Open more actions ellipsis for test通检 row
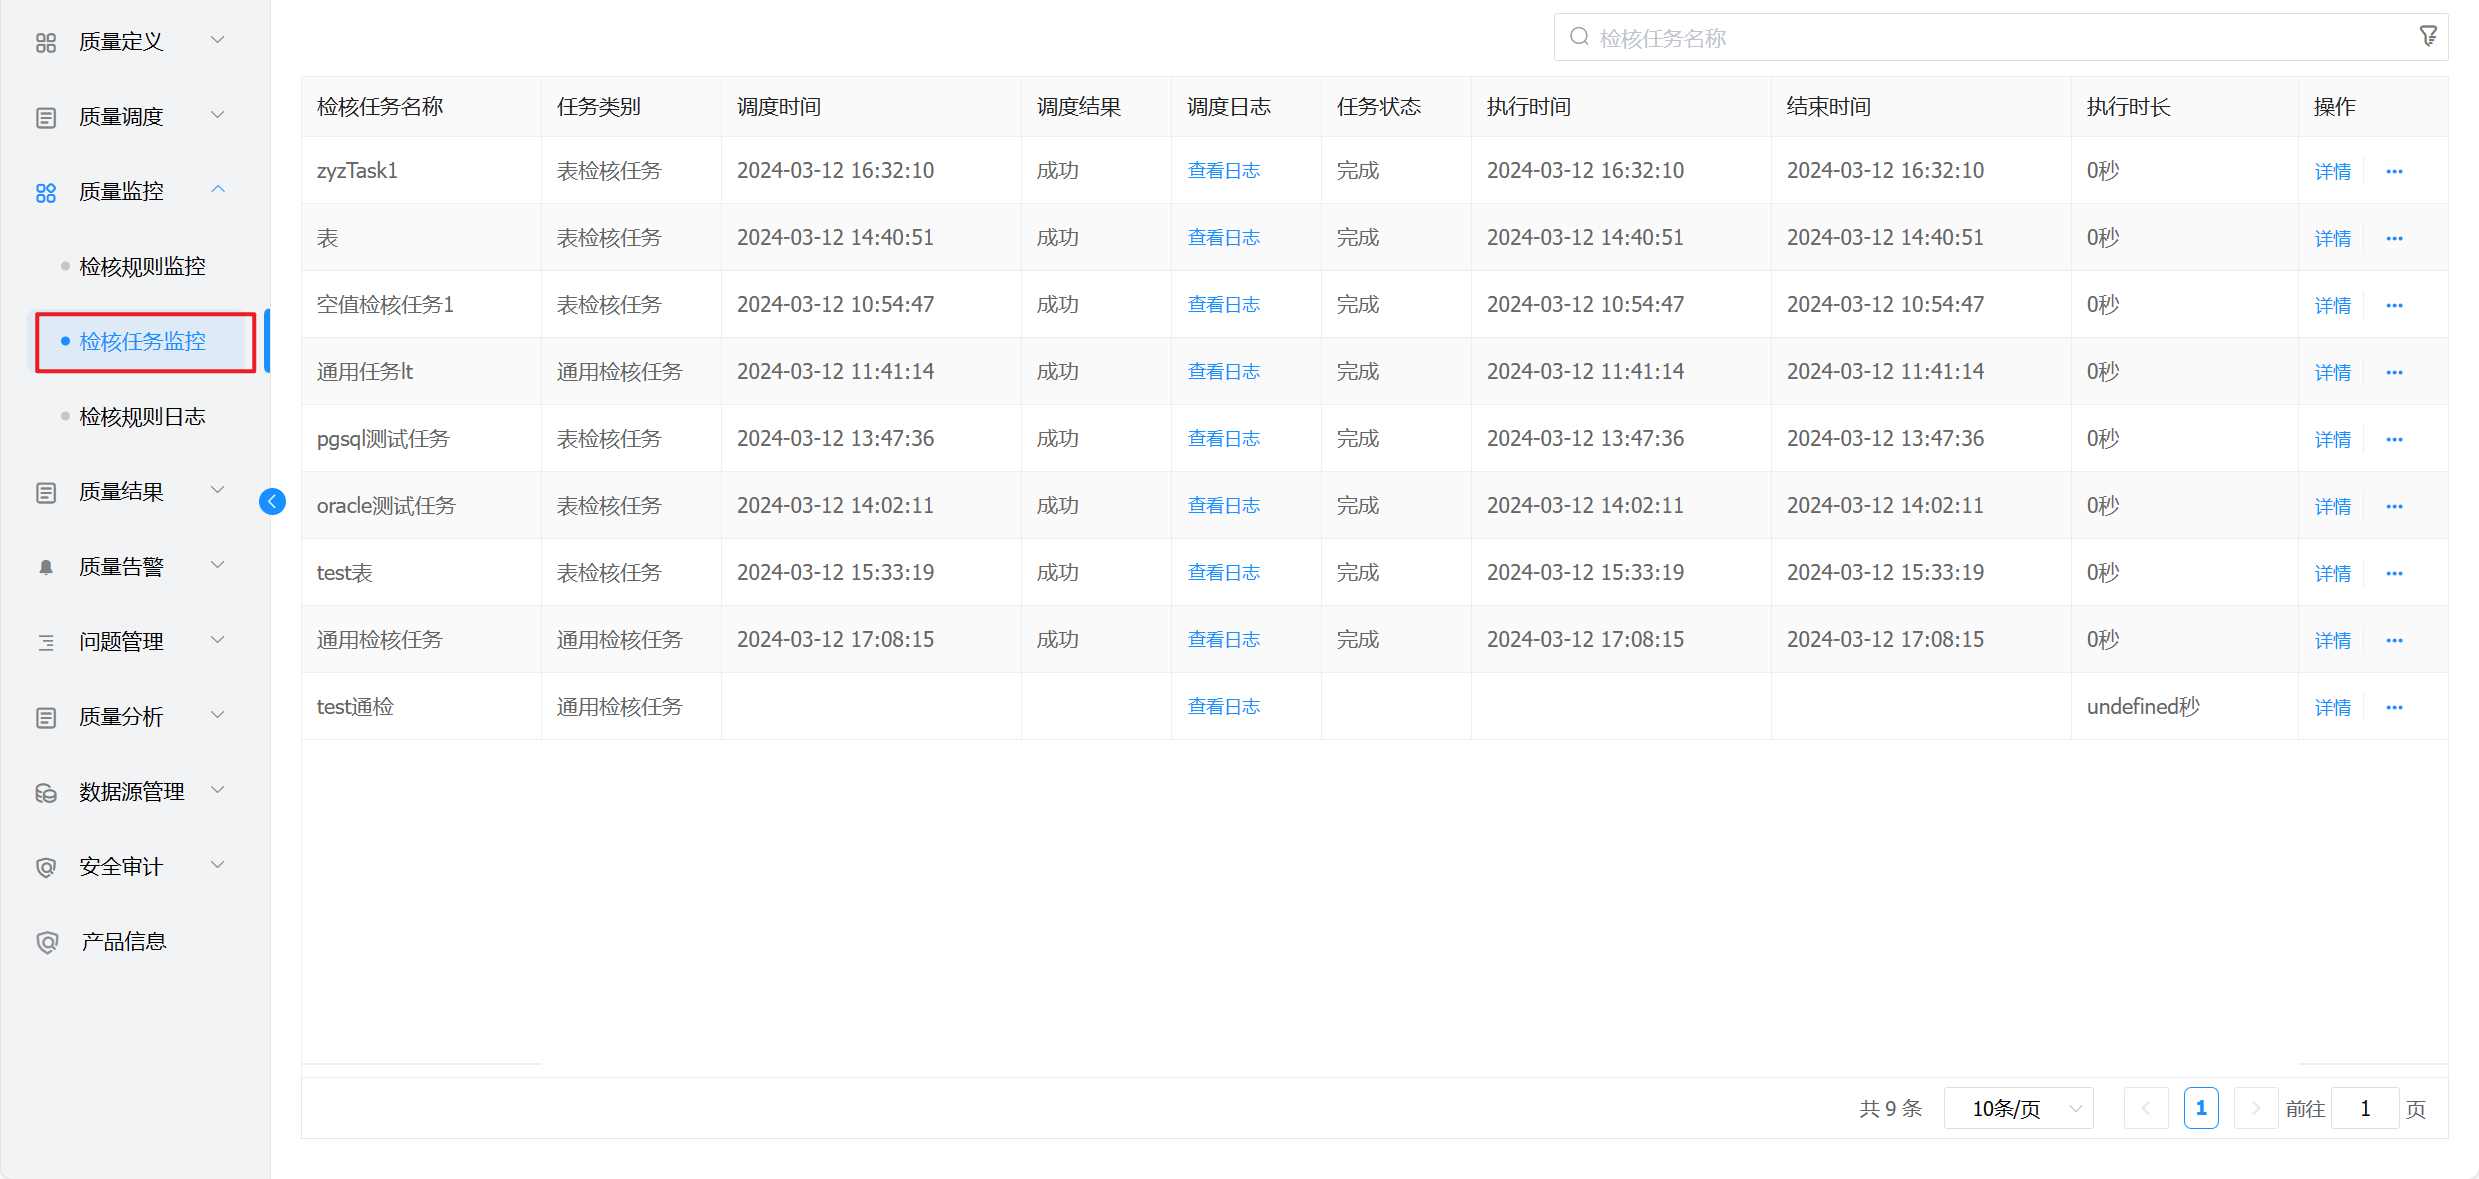The height and width of the screenshot is (1179, 2479). pyautogui.click(x=2394, y=708)
